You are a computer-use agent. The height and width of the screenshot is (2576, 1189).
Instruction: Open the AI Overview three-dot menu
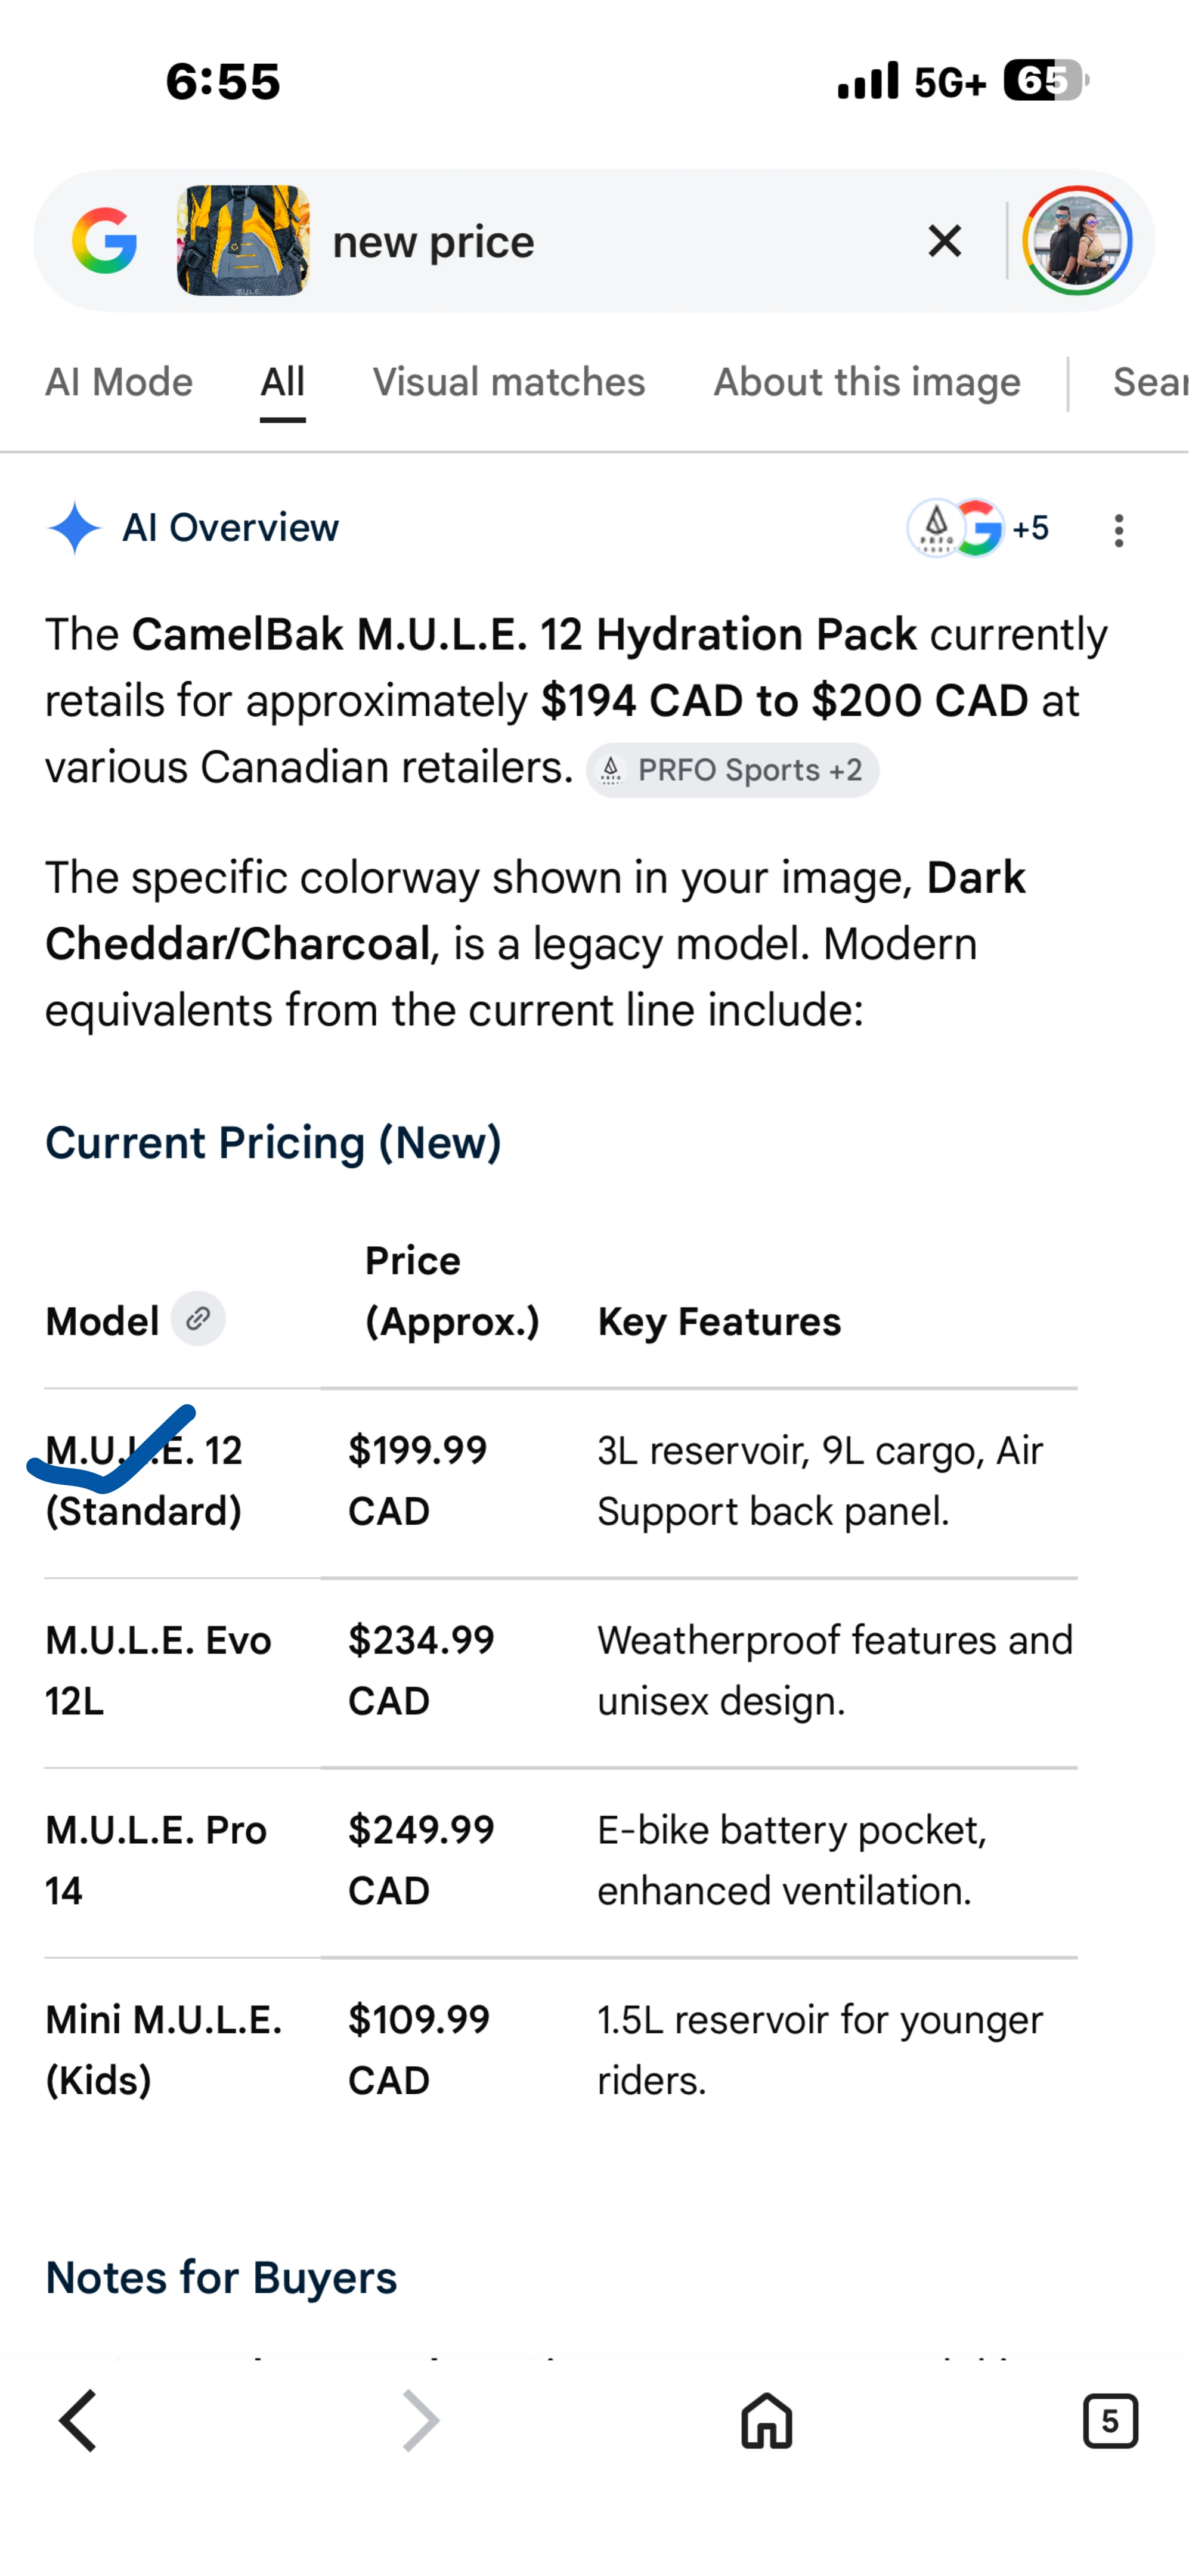coord(1119,530)
